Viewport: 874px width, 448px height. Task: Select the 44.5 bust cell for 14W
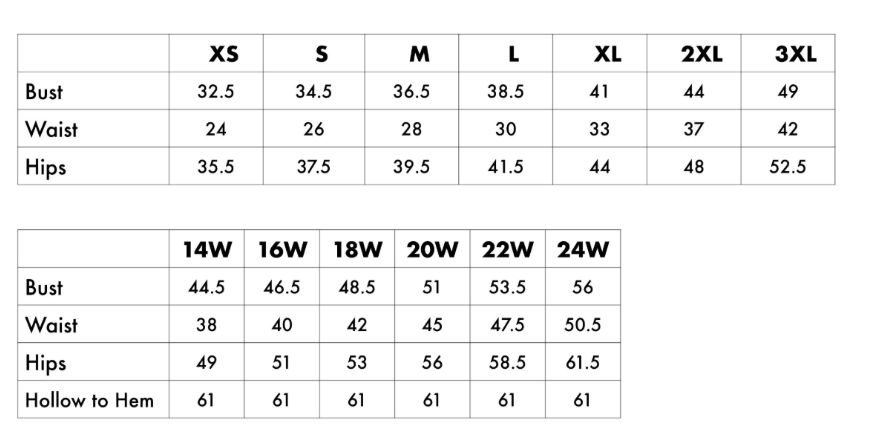click(x=206, y=287)
